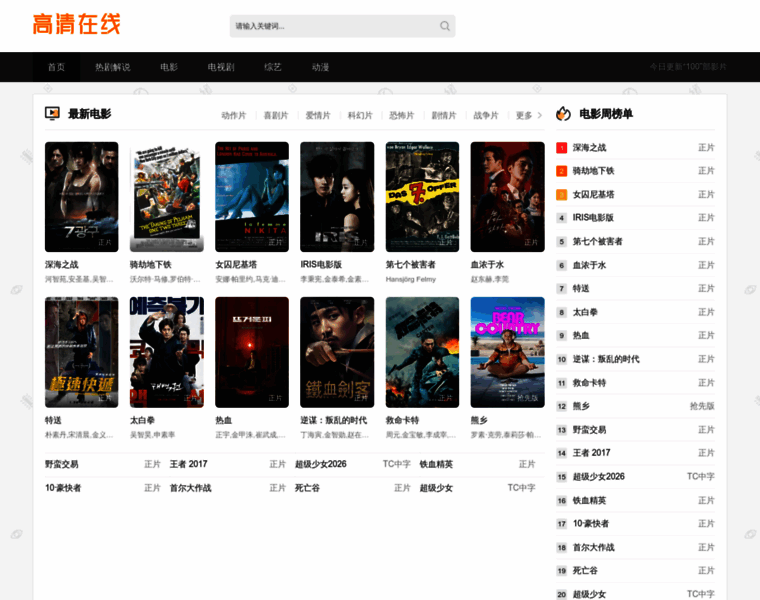Open the 骑劫地下铁 movie poster
The width and height of the screenshot is (760, 600).
(x=167, y=197)
